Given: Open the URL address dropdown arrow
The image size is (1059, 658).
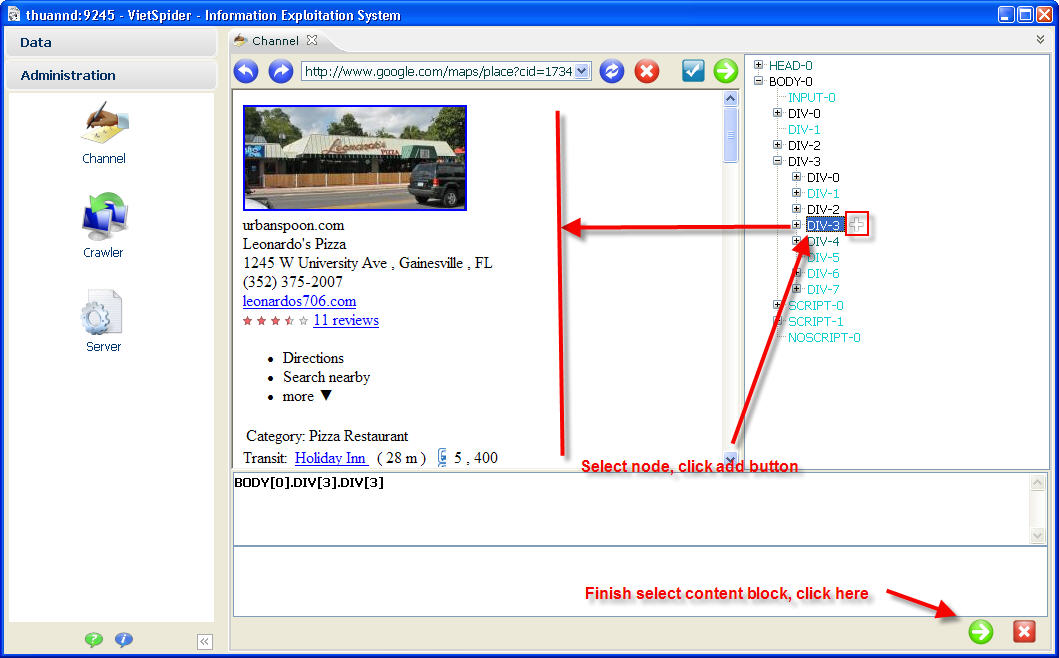Looking at the screenshot, I should (x=582, y=71).
